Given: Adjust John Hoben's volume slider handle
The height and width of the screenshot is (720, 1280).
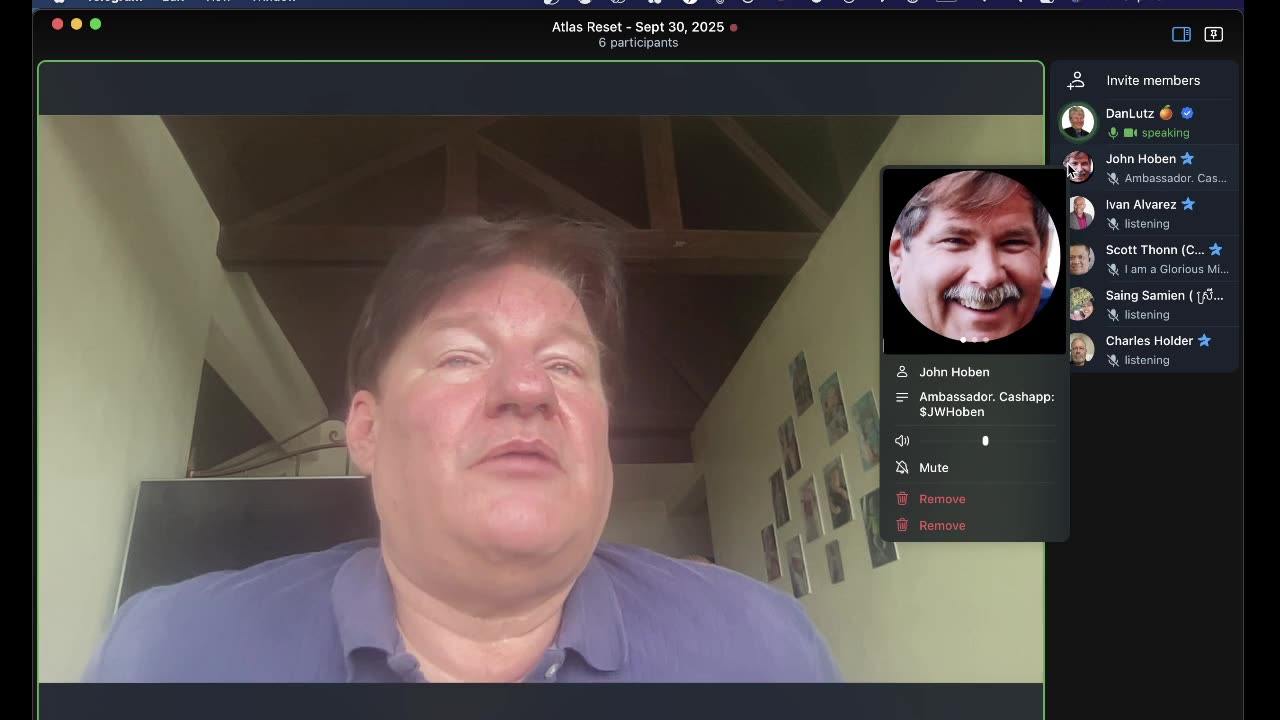Looking at the screenshot, I should coord(985,441).
